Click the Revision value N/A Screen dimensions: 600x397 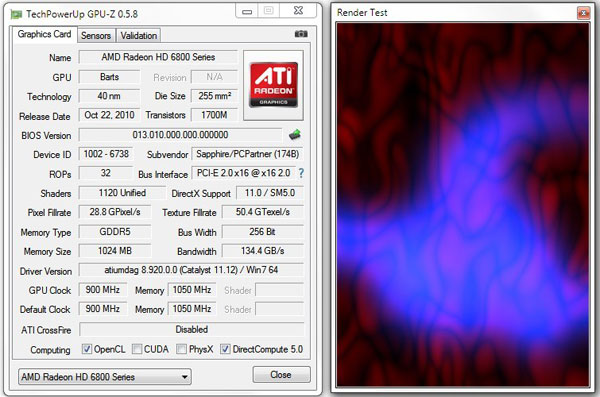[214, 77]
